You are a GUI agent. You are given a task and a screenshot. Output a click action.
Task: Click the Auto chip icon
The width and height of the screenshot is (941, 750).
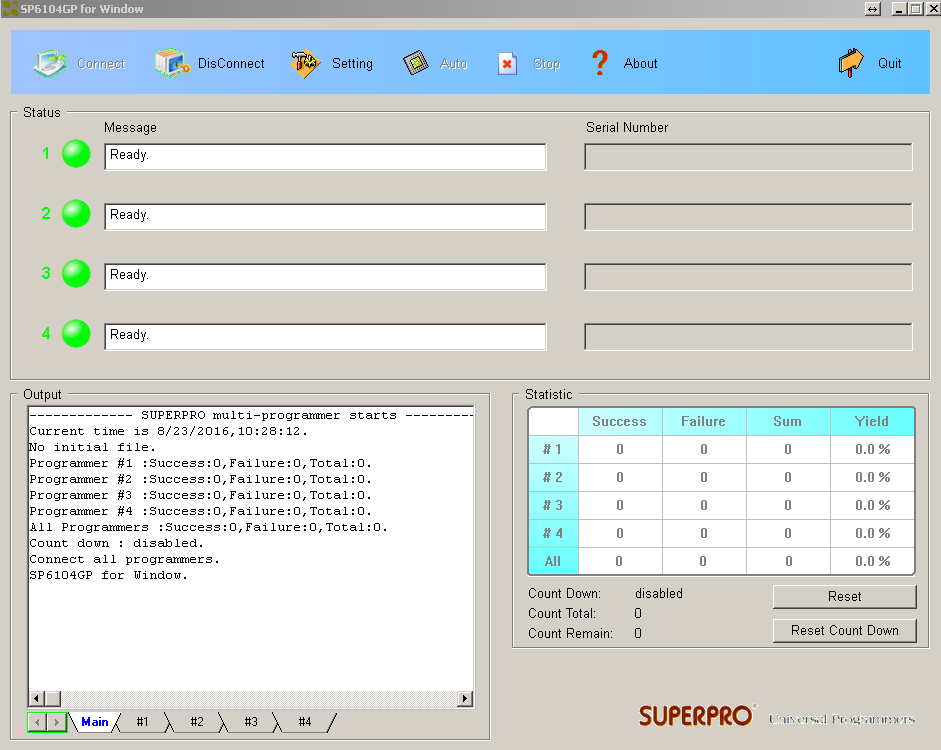(x=416, y=63)
